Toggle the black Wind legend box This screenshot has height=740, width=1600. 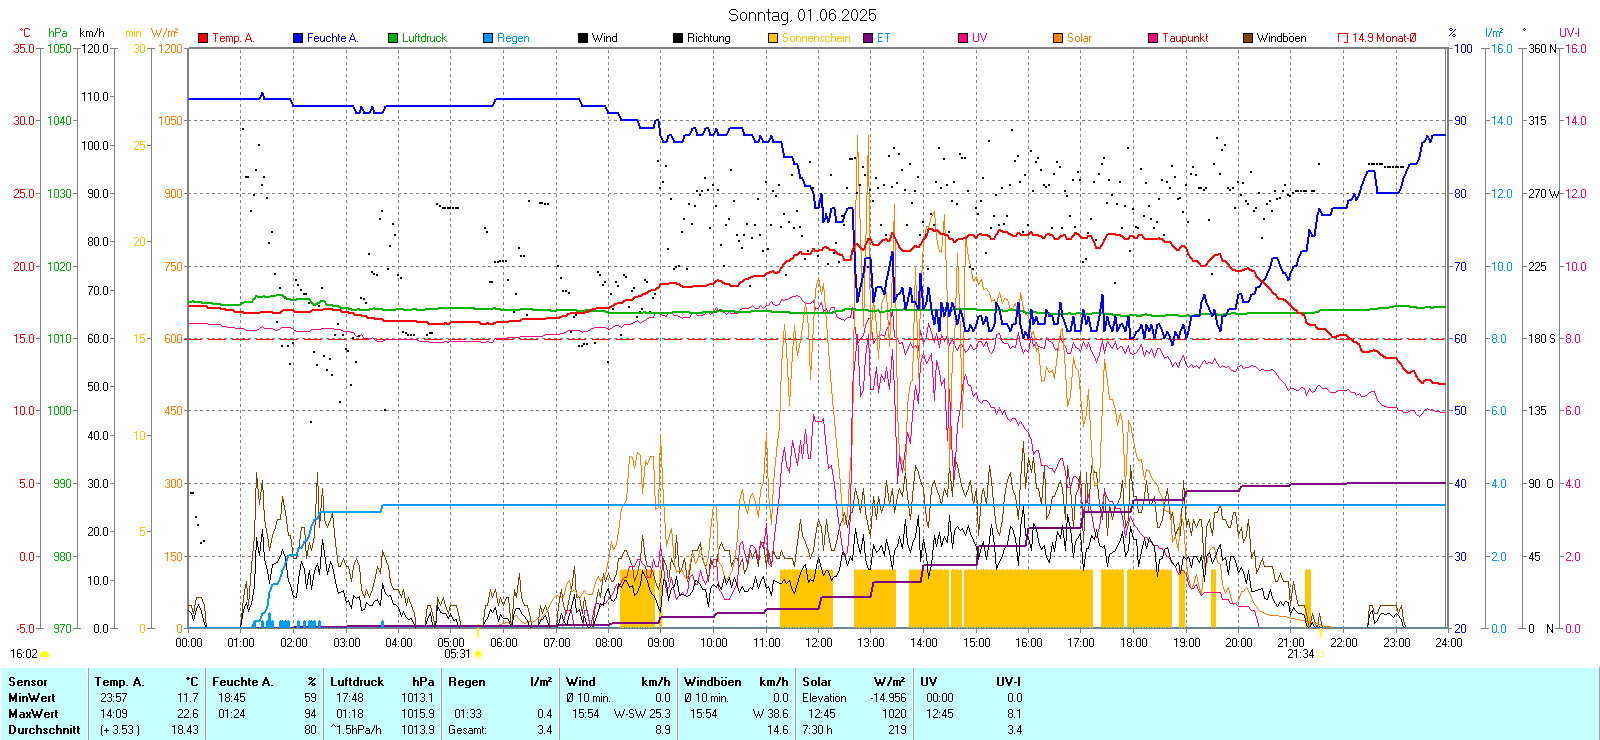click(583, 38)
